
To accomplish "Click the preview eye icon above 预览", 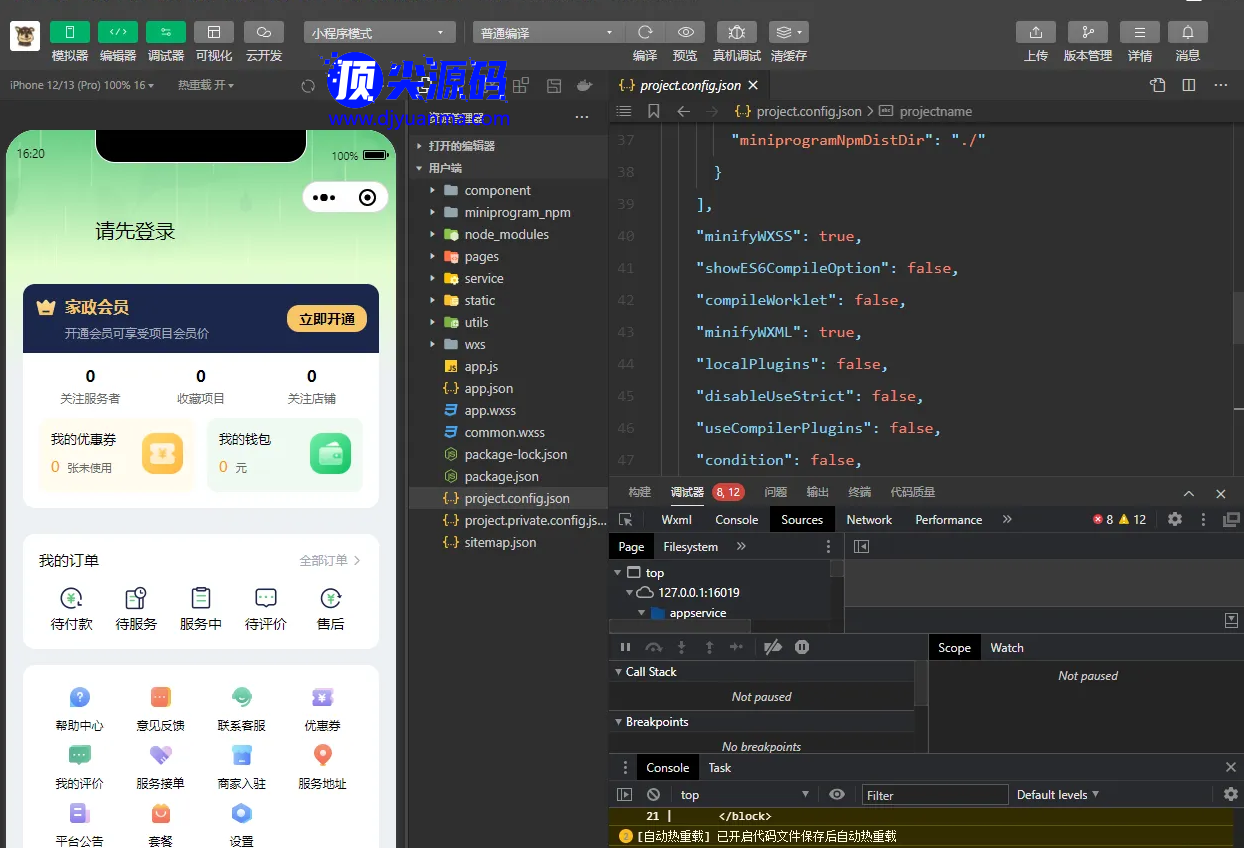I will 685,32.
